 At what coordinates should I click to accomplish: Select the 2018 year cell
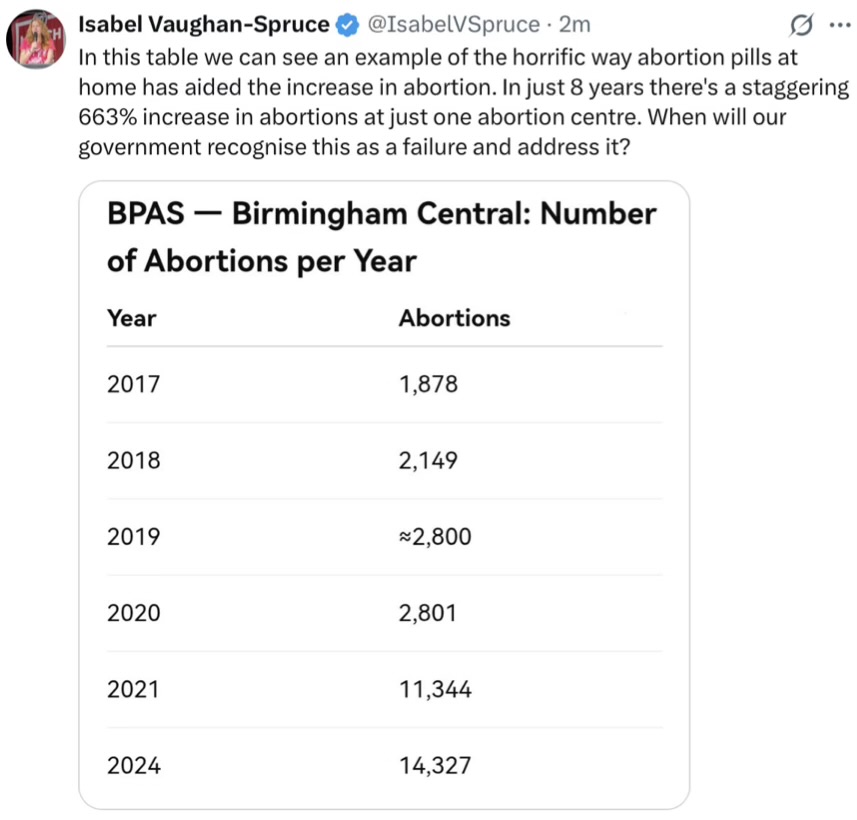click(133, 461)
